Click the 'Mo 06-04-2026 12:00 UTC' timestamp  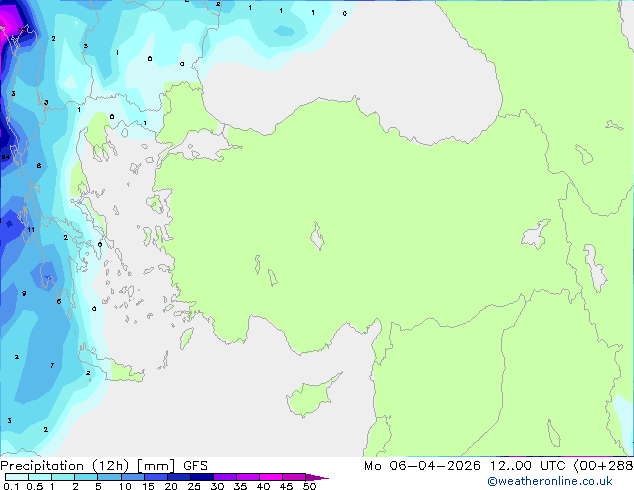465,466
